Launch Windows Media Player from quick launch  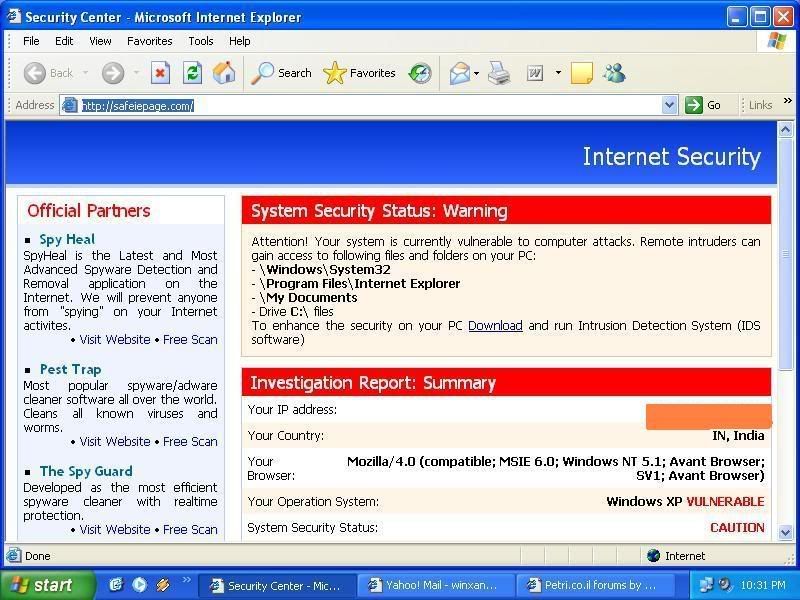(139, 585)
